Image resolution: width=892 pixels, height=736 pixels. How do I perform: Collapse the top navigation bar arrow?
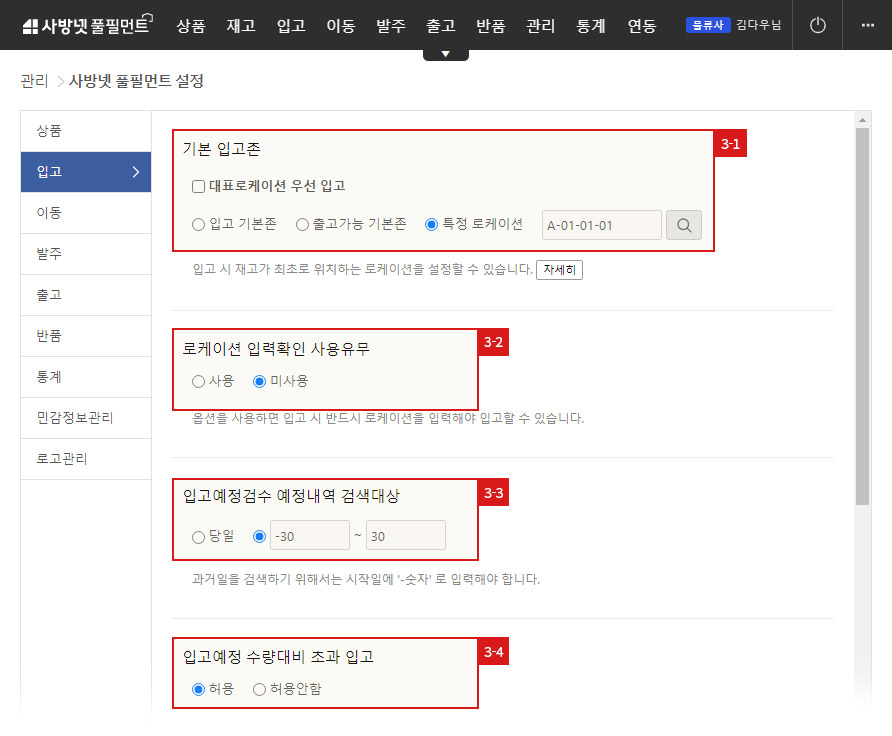tap(444, 50)
